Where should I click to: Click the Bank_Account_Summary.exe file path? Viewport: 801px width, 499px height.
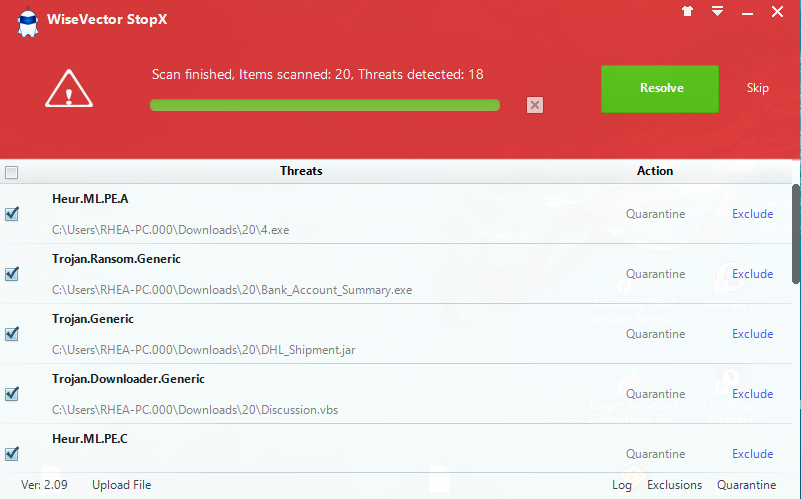tap(232, 290)
